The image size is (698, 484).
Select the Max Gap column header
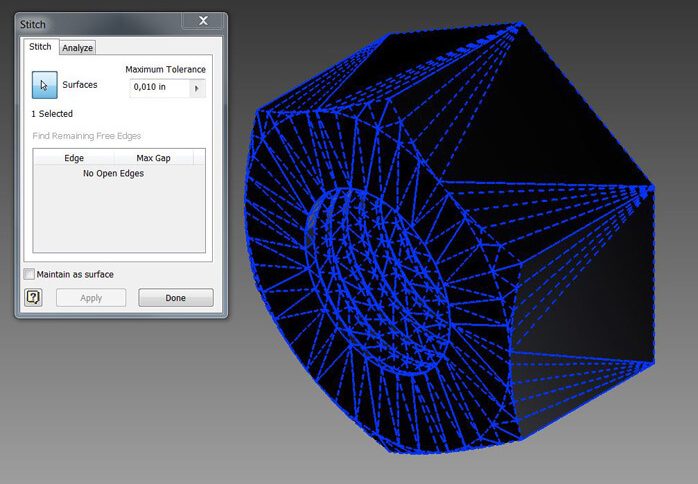point(154,158)
